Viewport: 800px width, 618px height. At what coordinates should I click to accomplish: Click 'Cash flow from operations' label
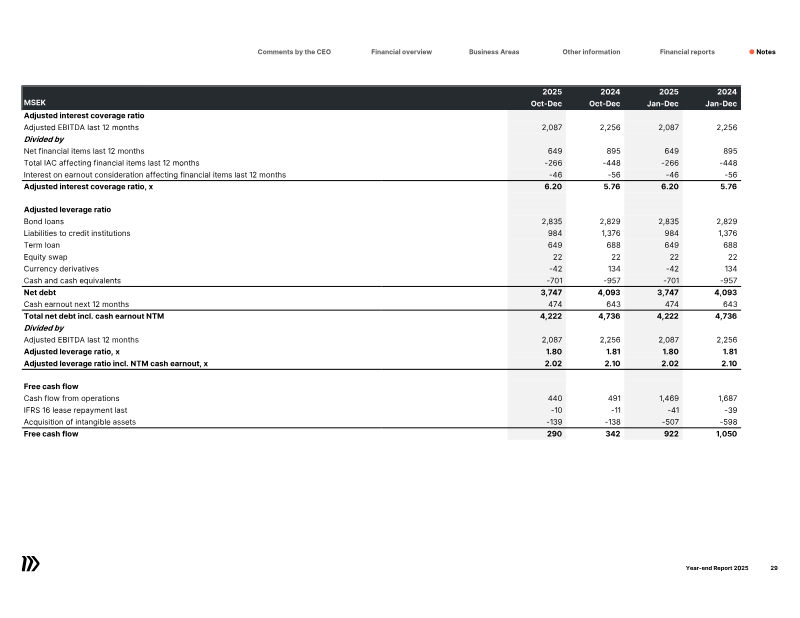coord(71,398)
